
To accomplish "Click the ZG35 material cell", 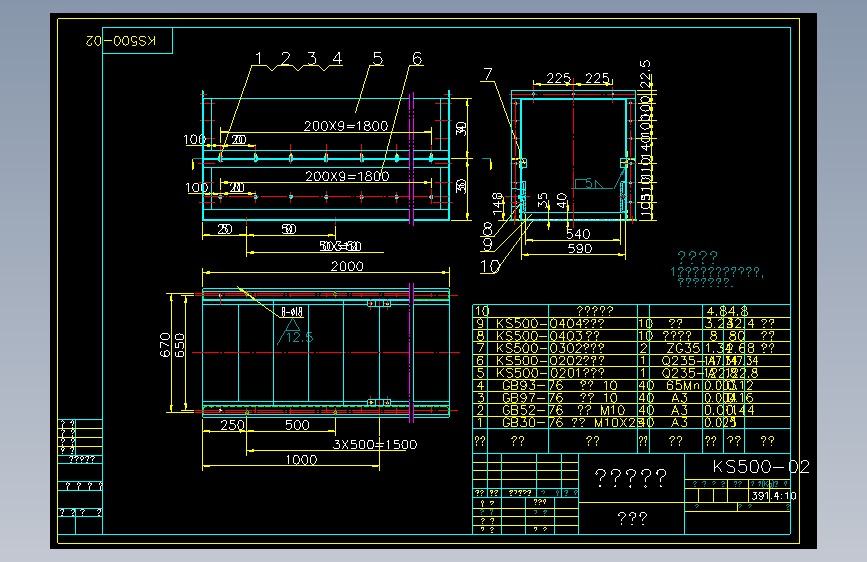I will tap(683, 348).
